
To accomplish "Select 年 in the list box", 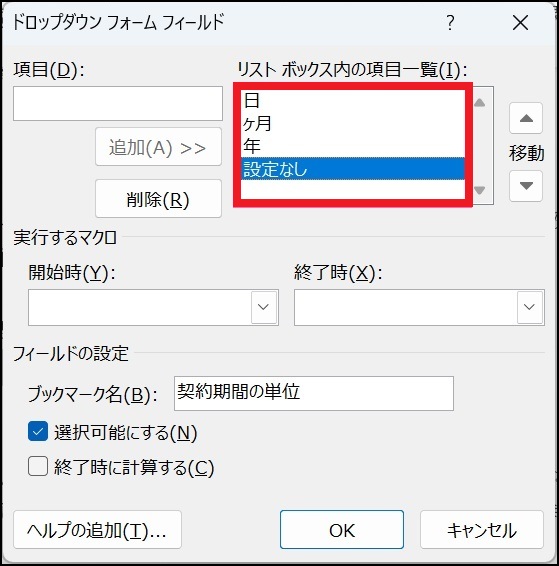I will [353, 146].
